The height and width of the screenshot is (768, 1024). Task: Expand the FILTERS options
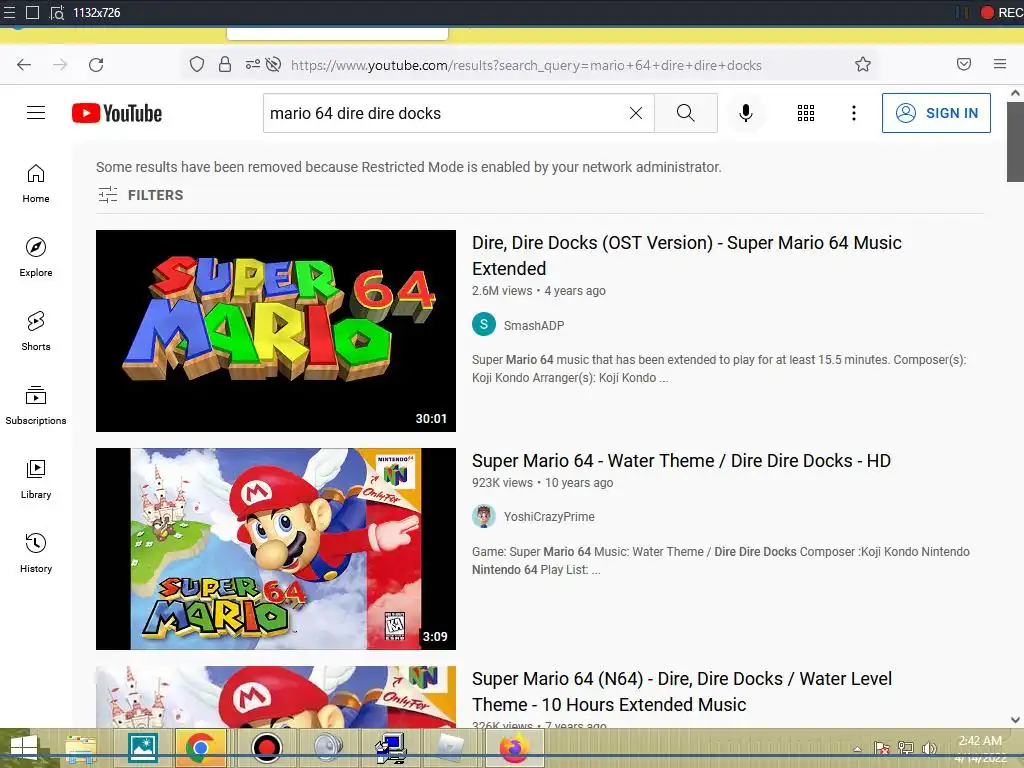[140, 195]
